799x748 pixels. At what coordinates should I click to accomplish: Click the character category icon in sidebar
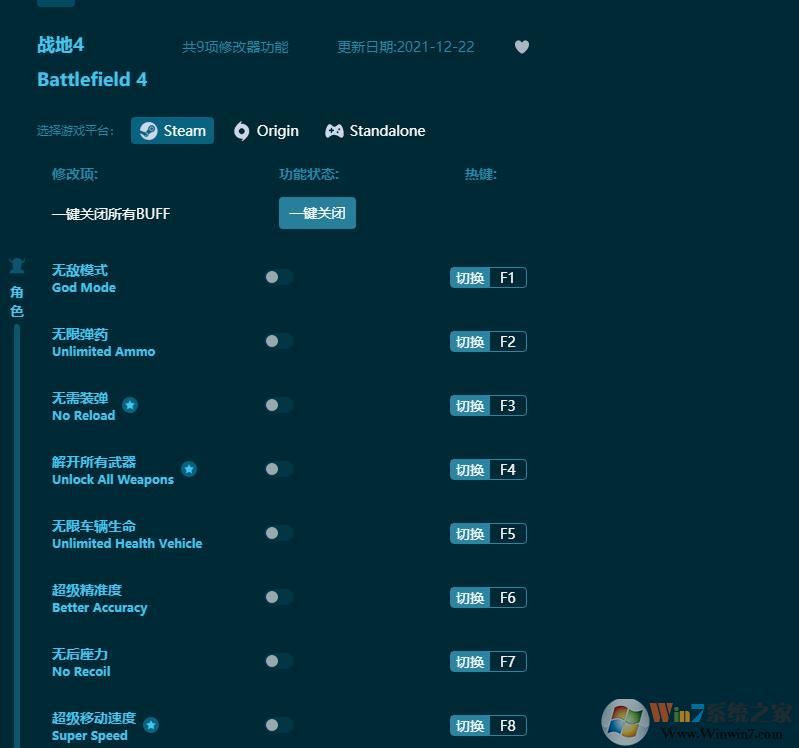(x=17, y=265)
